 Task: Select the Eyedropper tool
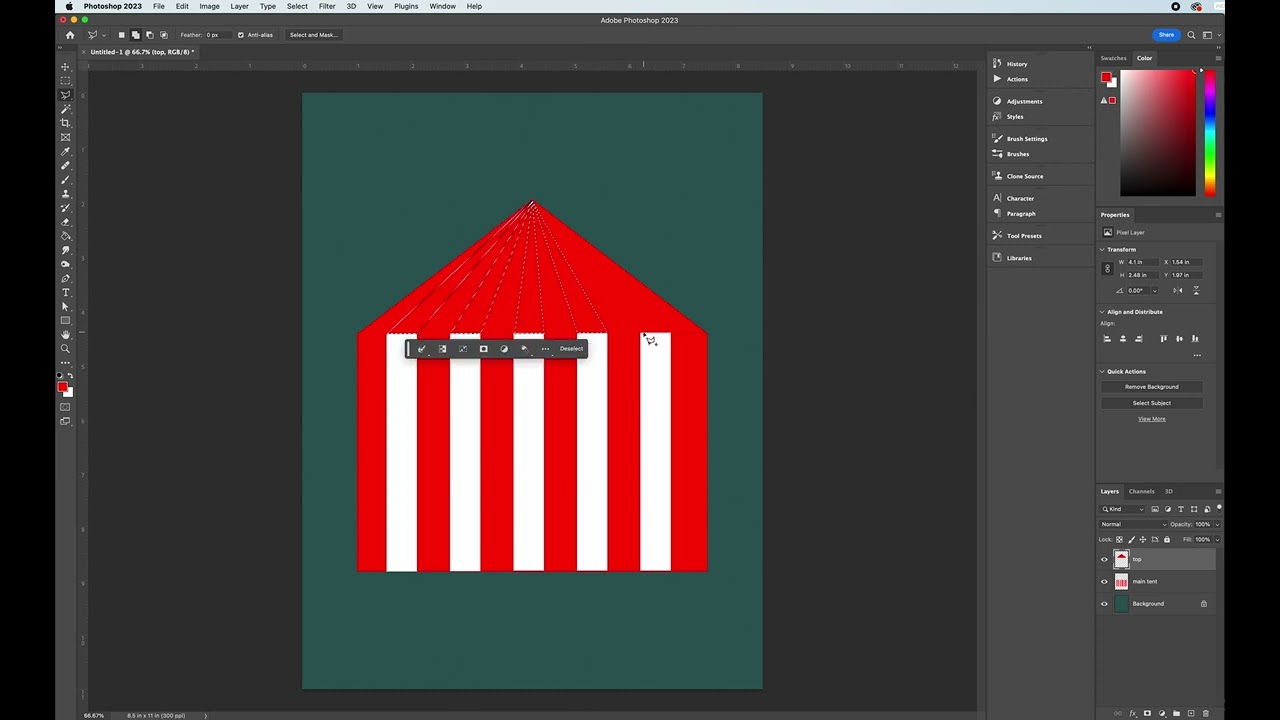pyautogui.click(x=66, y=152)
